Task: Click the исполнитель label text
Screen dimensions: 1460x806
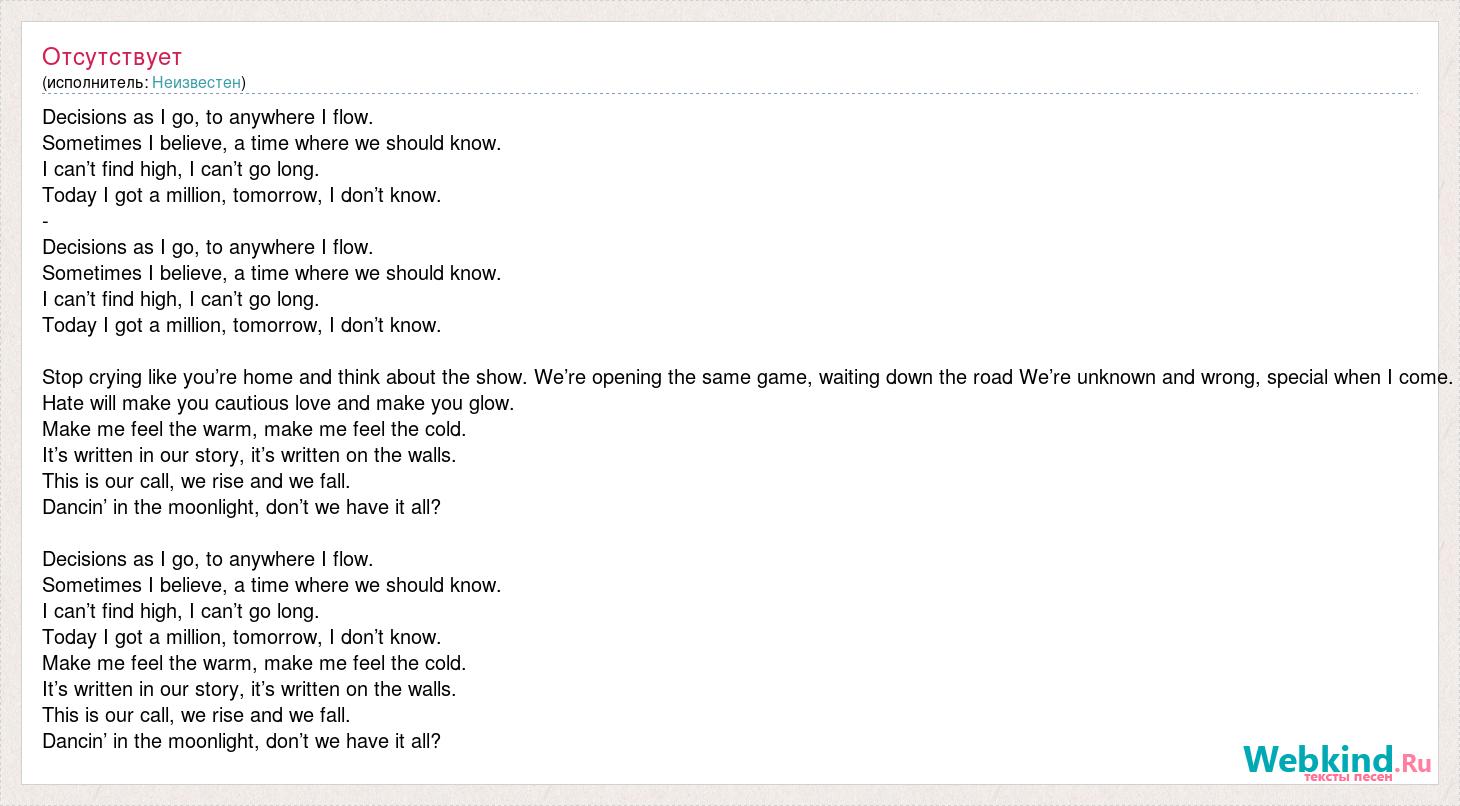Action: click(x=97, y=82)
